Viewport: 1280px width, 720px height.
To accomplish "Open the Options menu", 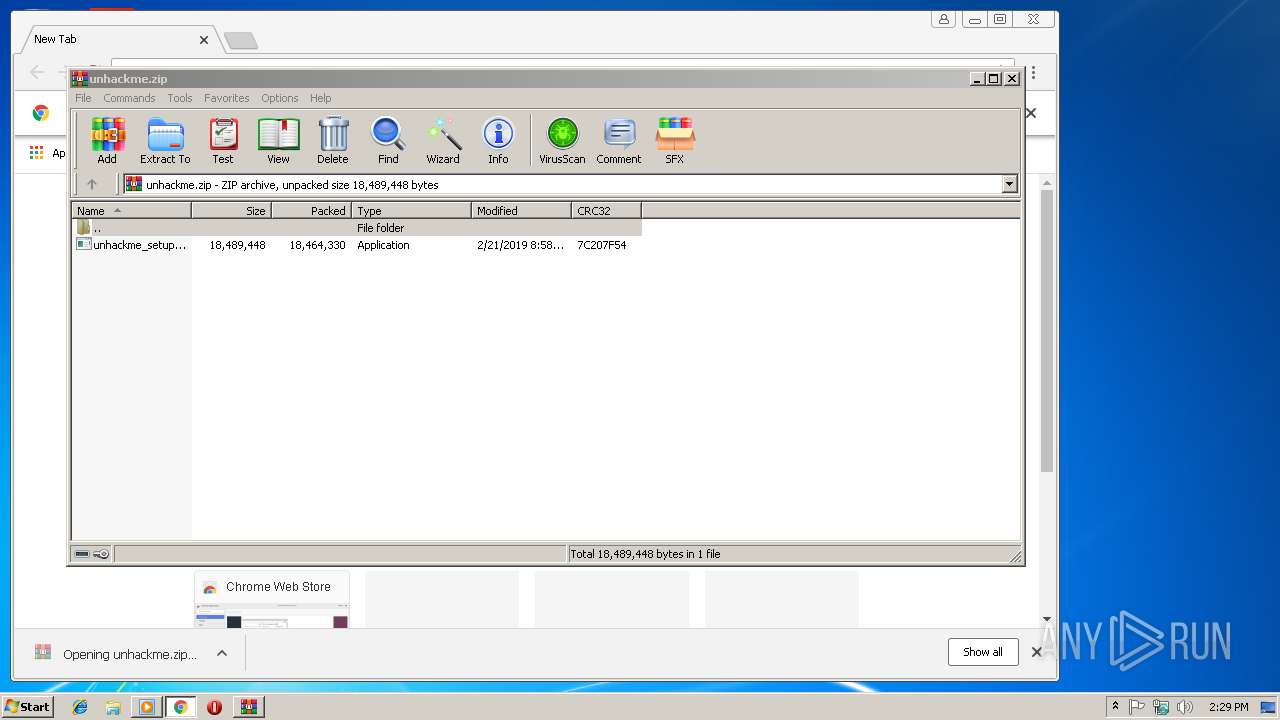I will 280,98.
